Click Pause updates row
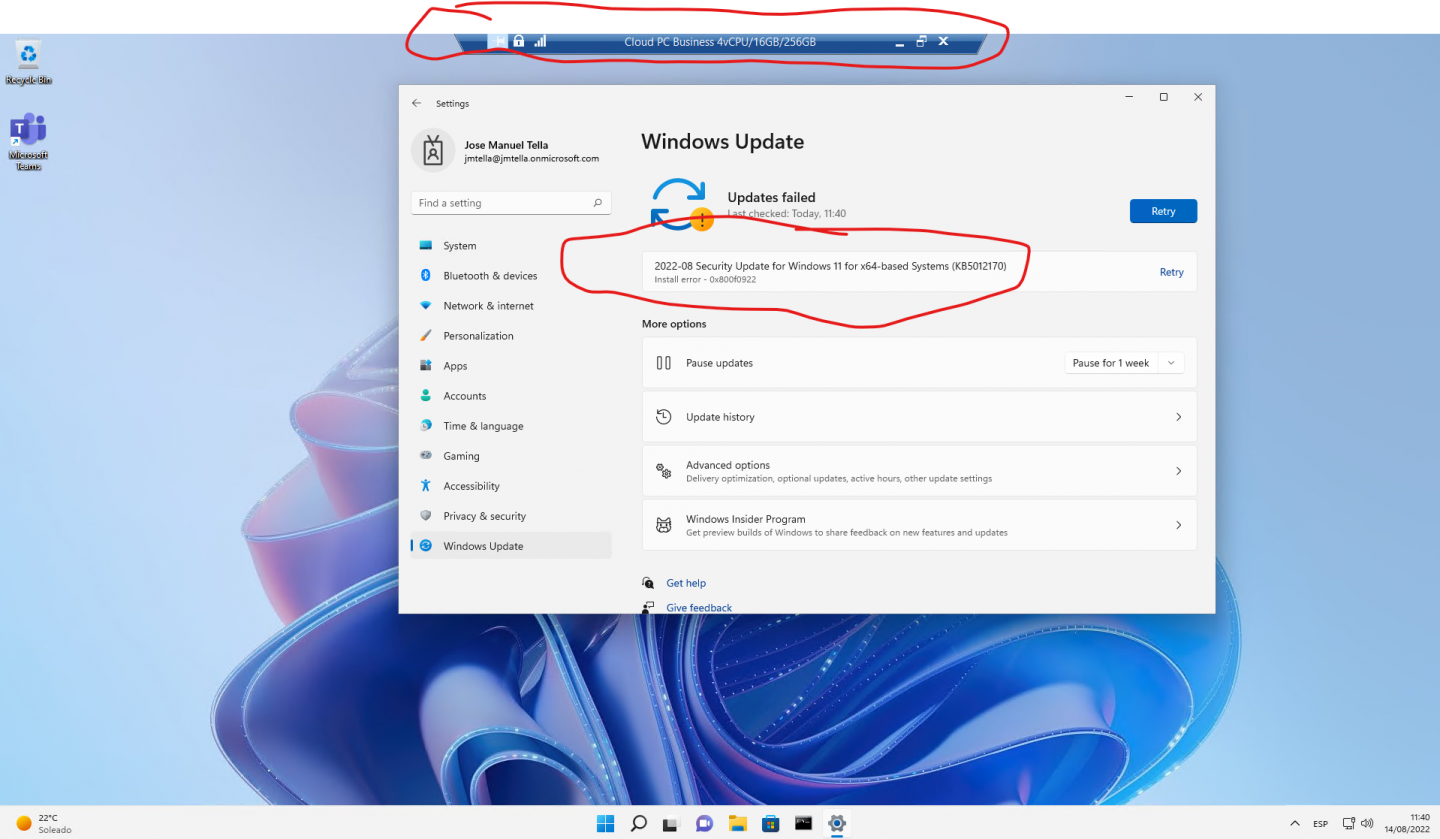Screen dimensions: 1440x839 919,363
